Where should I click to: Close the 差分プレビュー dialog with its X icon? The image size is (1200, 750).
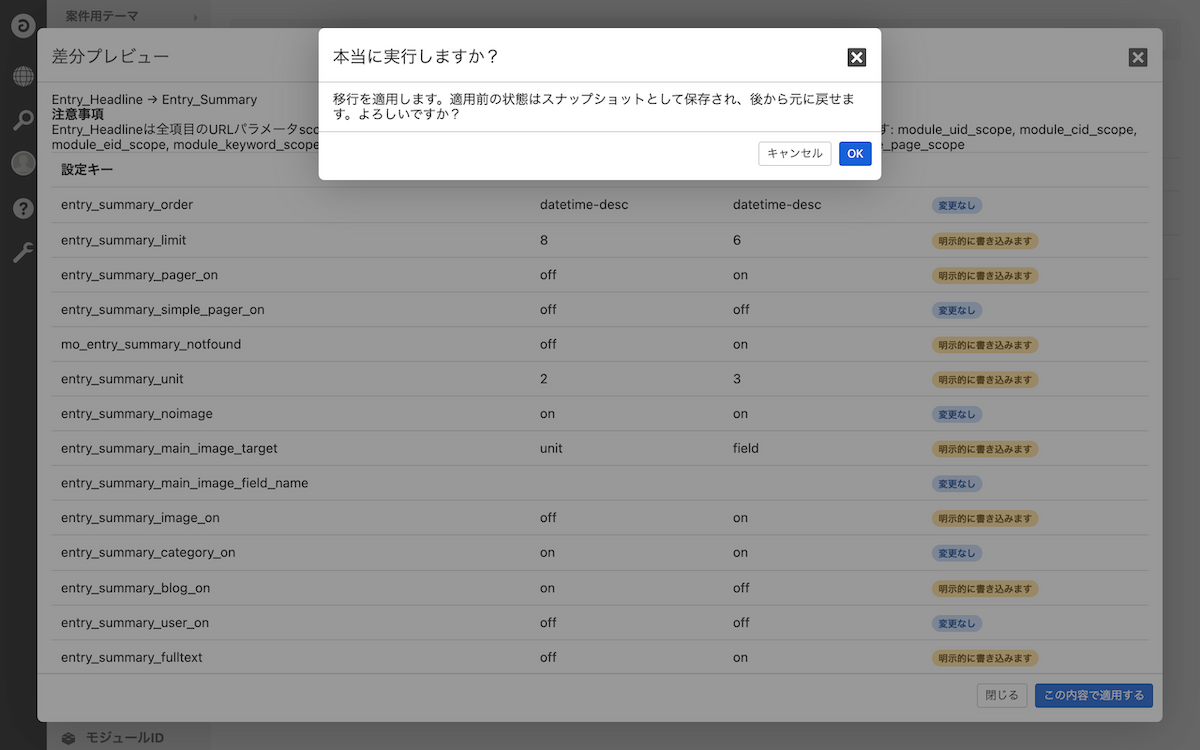coord(1138,57)
